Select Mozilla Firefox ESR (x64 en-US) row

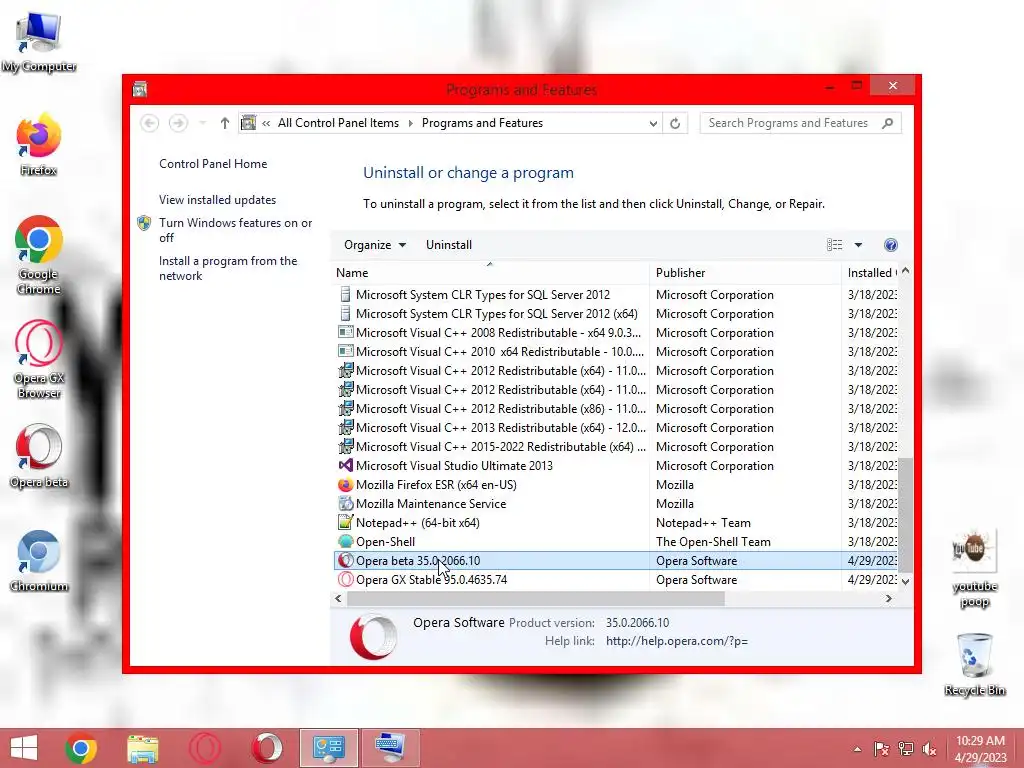[616, 485]
